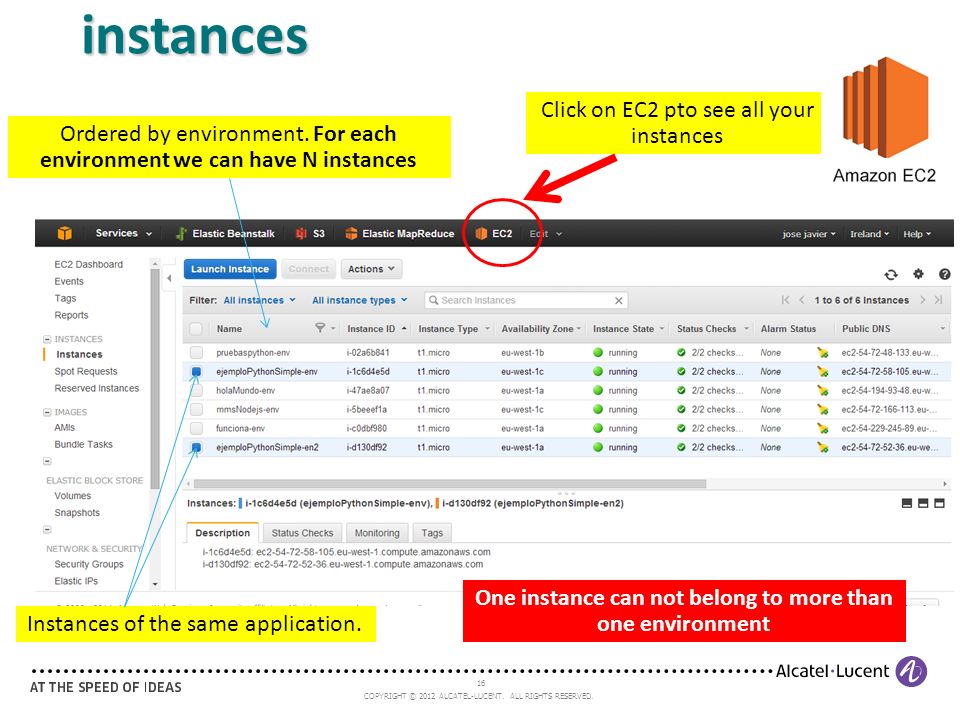Click the AWS console cube home icon
Viewport: 960px width, 720px height.
pos(64,233)
